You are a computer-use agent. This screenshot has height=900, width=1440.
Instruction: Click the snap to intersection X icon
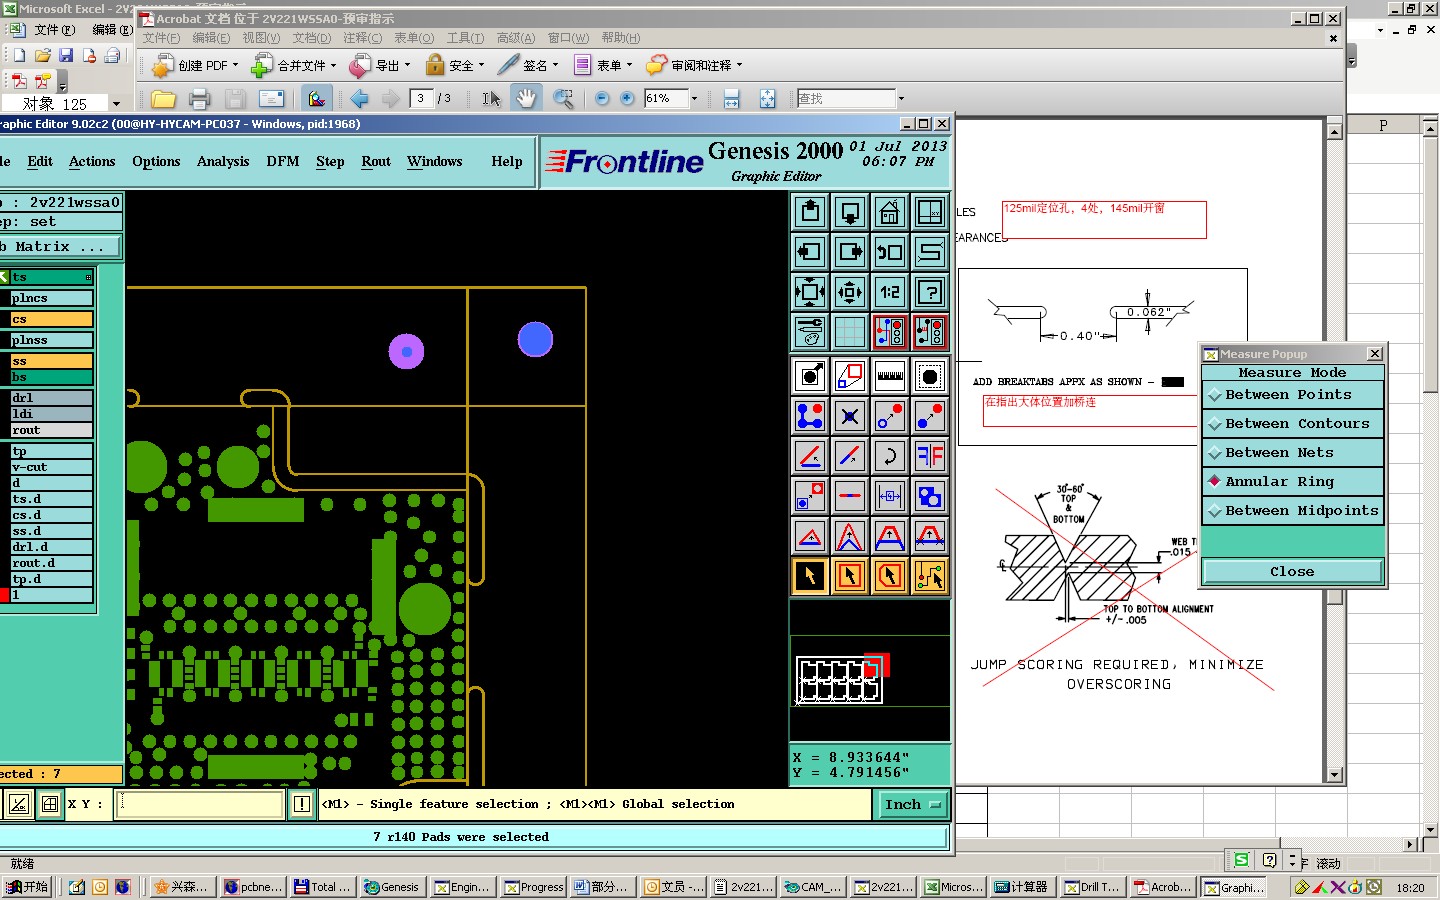(x=850, y=416)
